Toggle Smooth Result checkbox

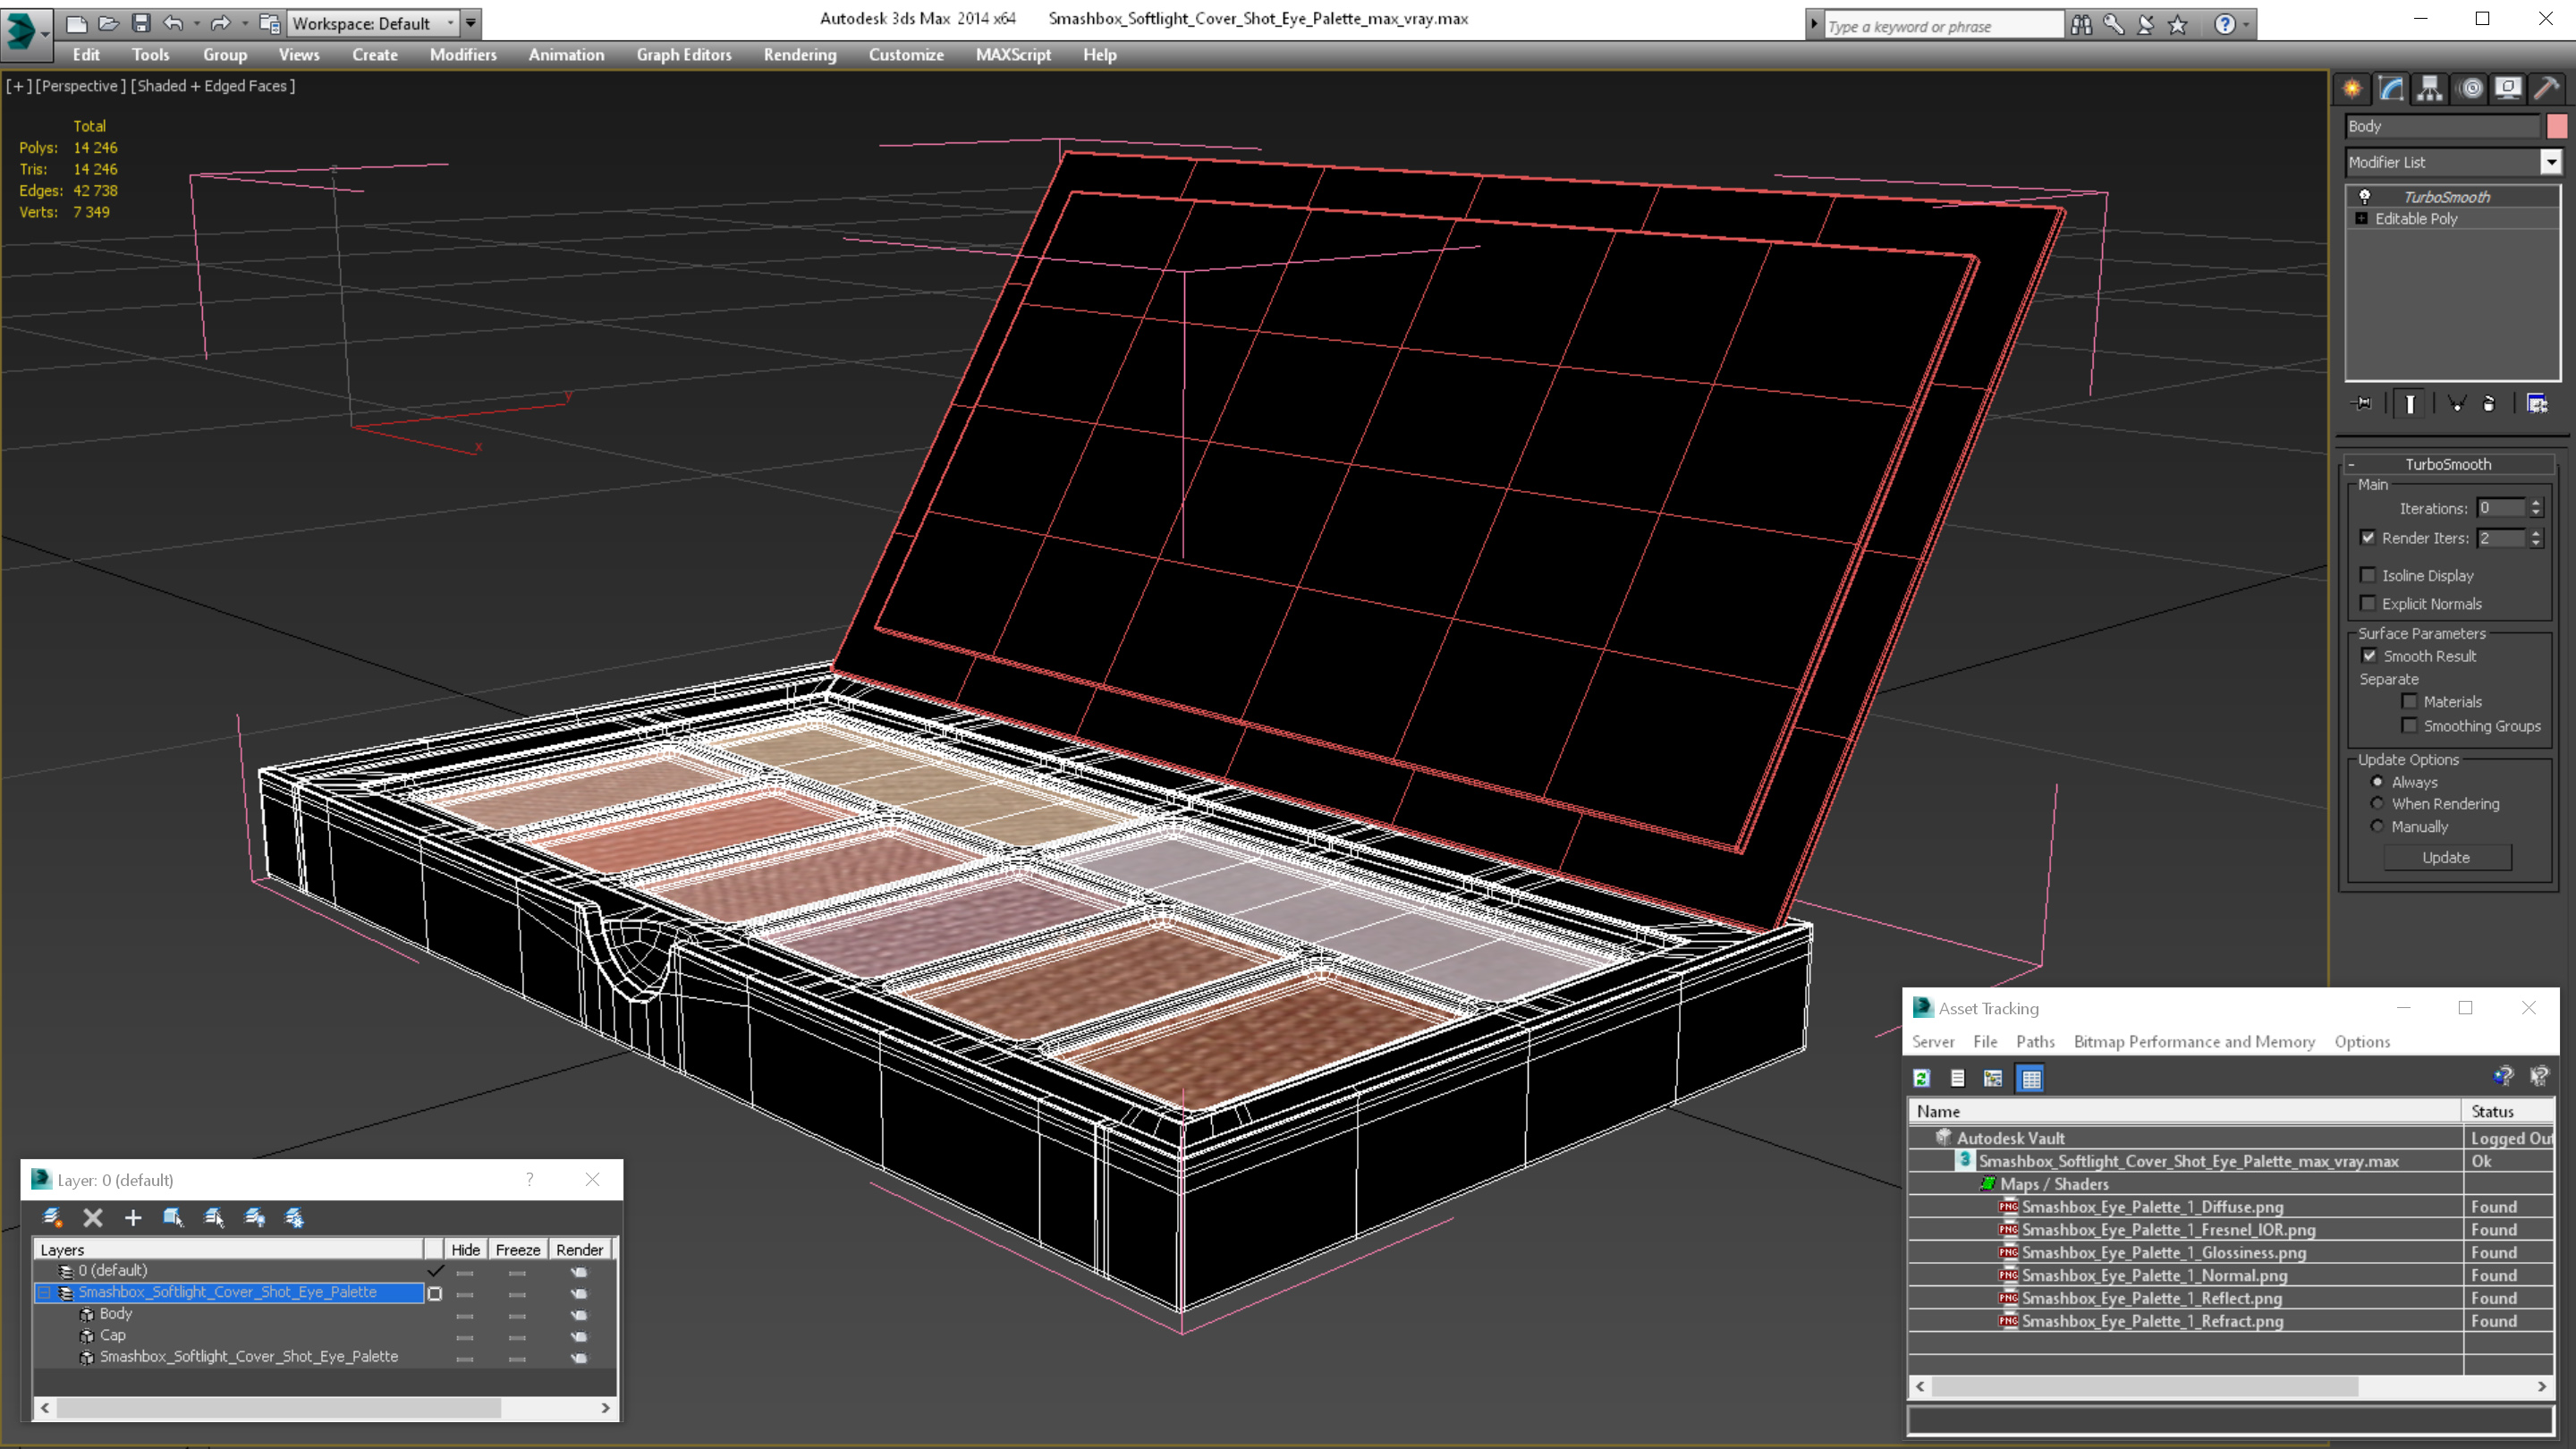pos(2369,656)
